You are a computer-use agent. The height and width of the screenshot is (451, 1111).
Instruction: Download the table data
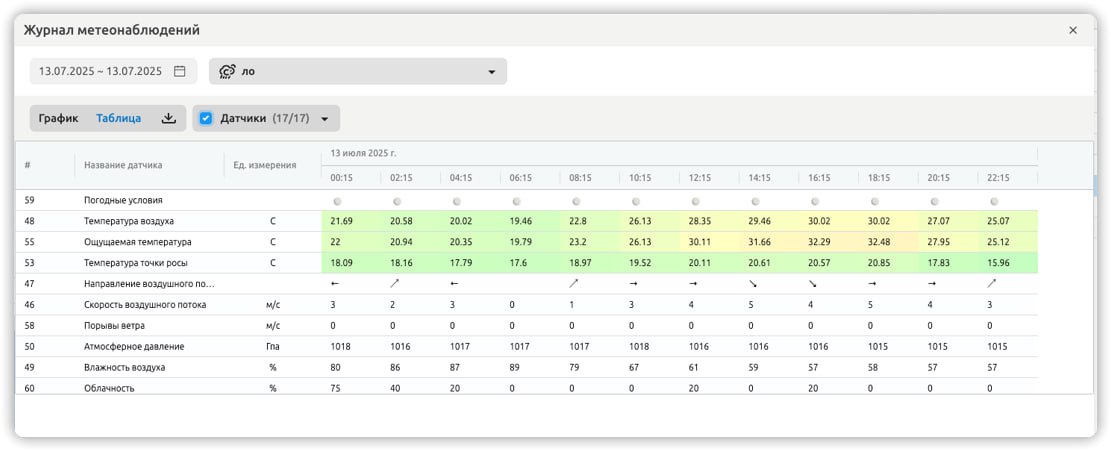(168, 118)
